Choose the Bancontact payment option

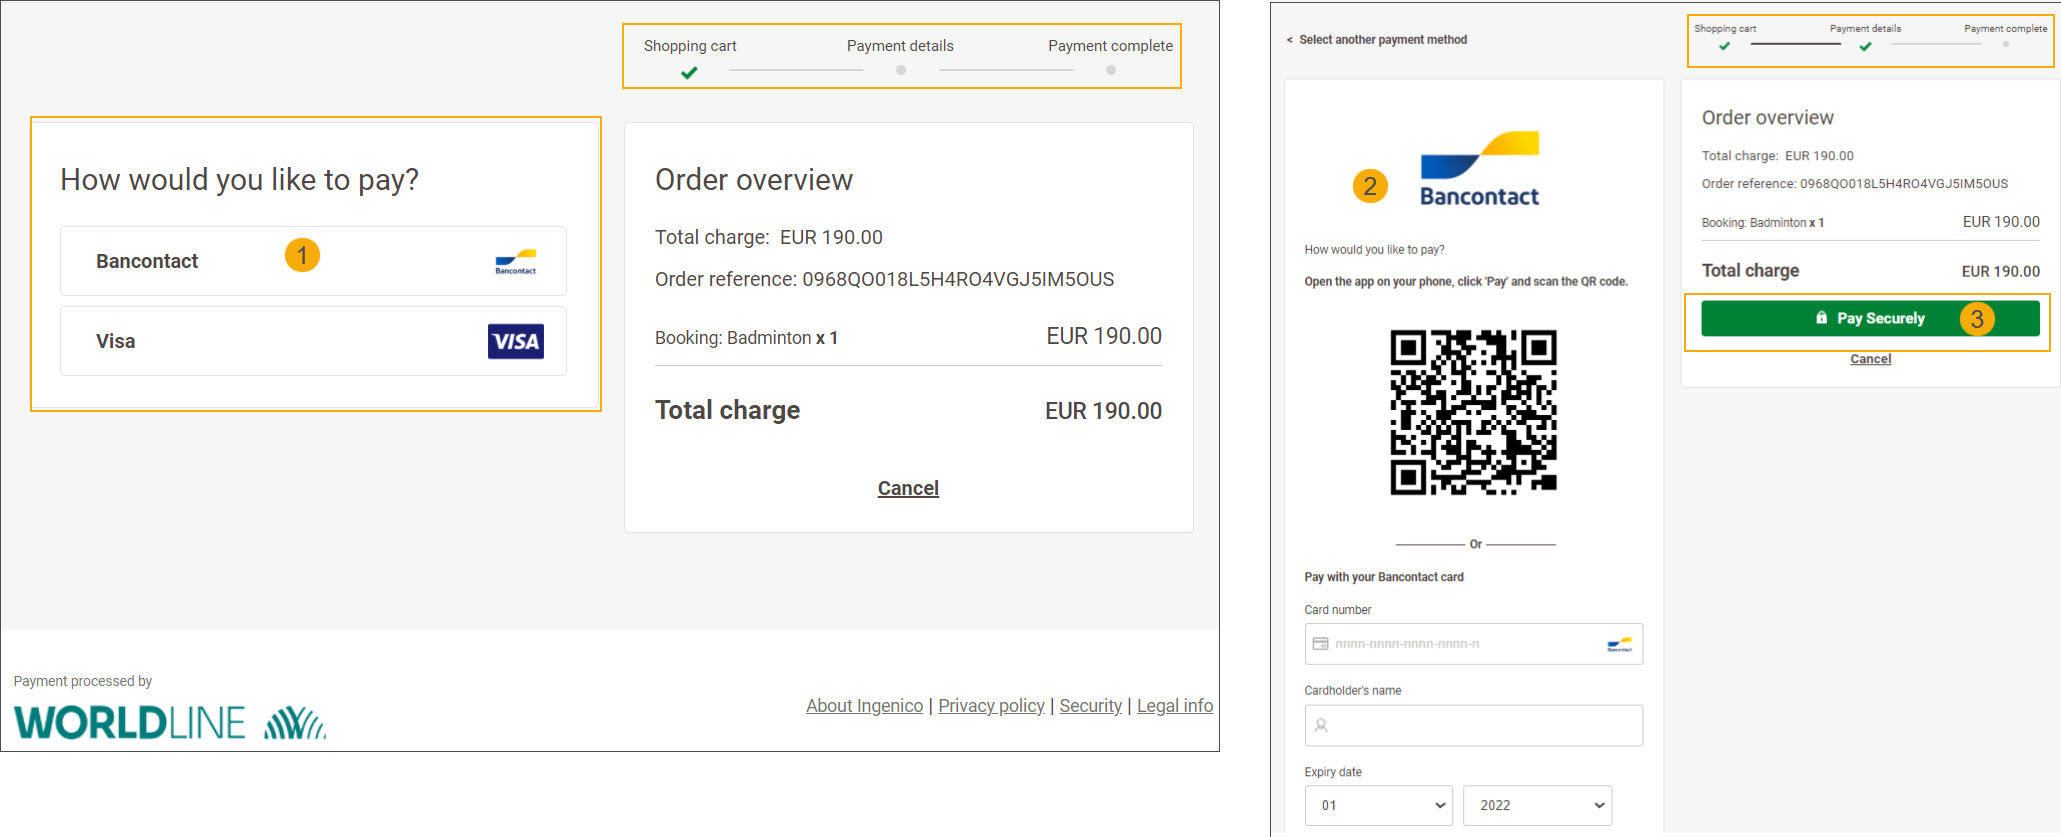[313, 261]
